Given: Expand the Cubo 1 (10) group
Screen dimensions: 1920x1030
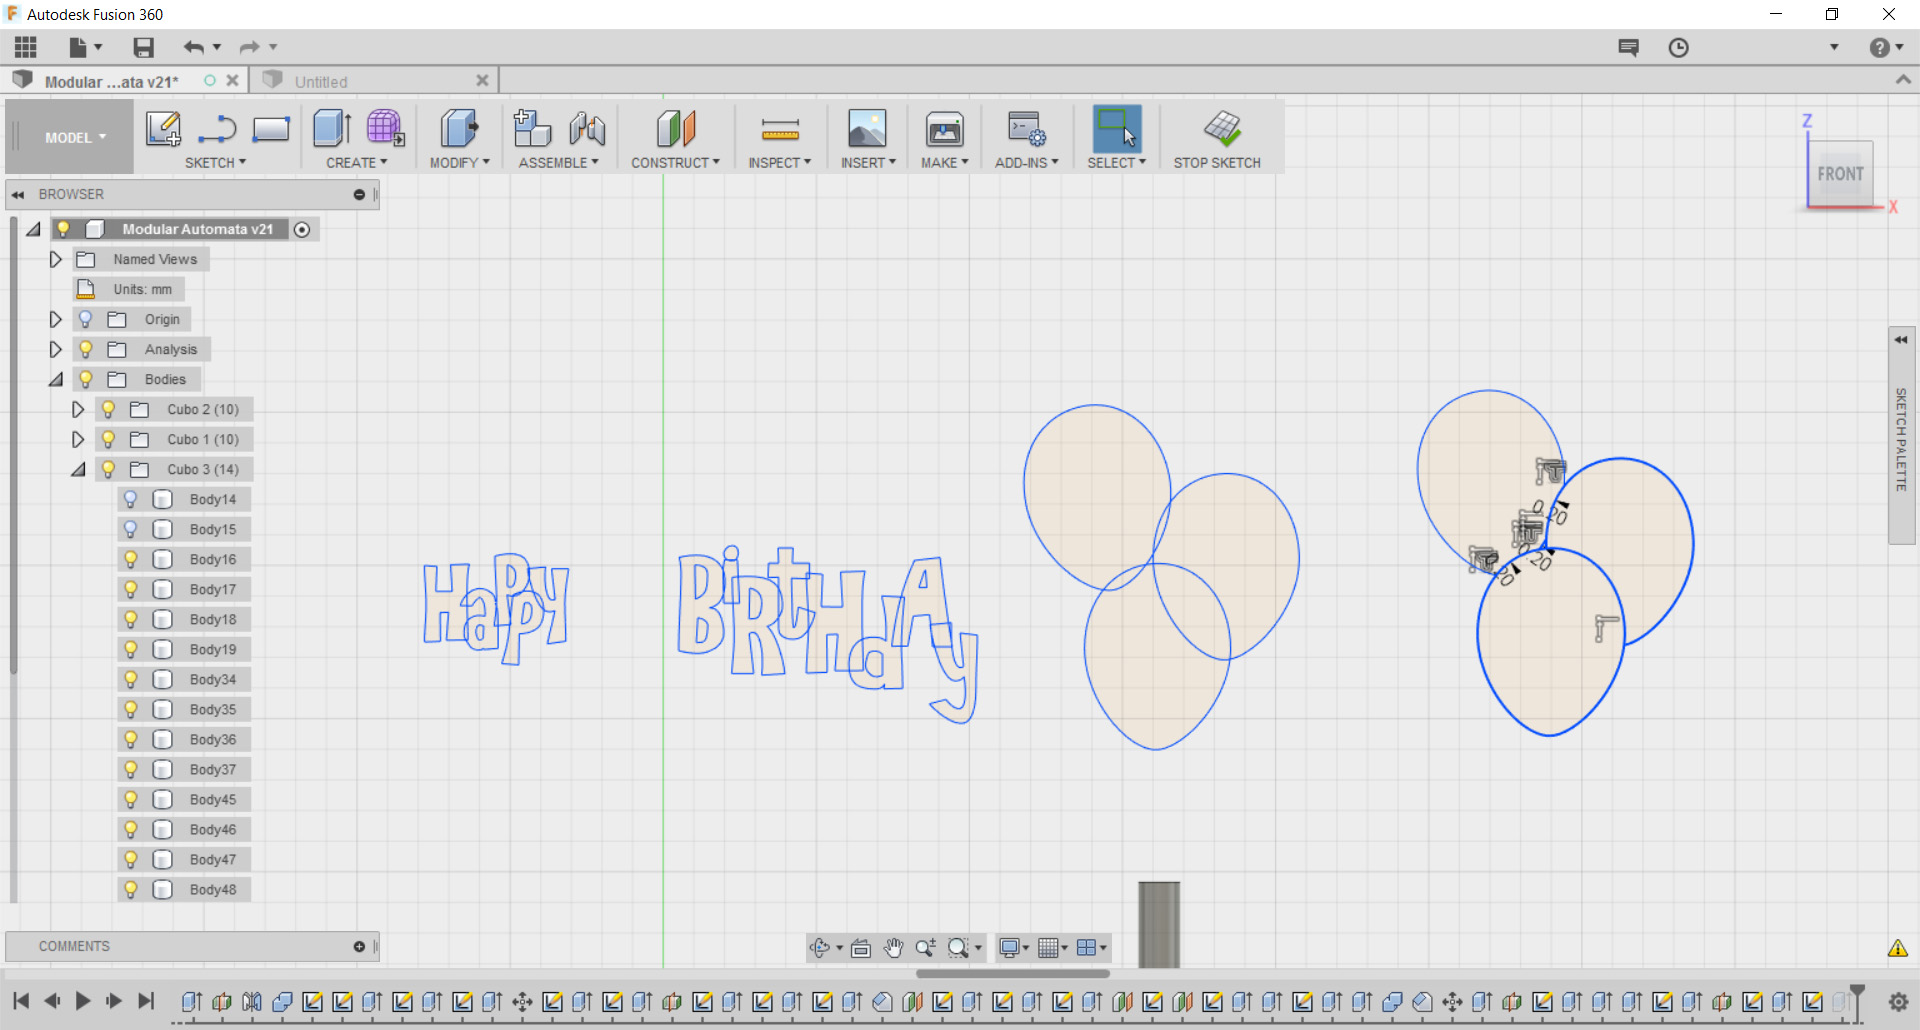Looking at the screenshot, I should click(78, 439).
